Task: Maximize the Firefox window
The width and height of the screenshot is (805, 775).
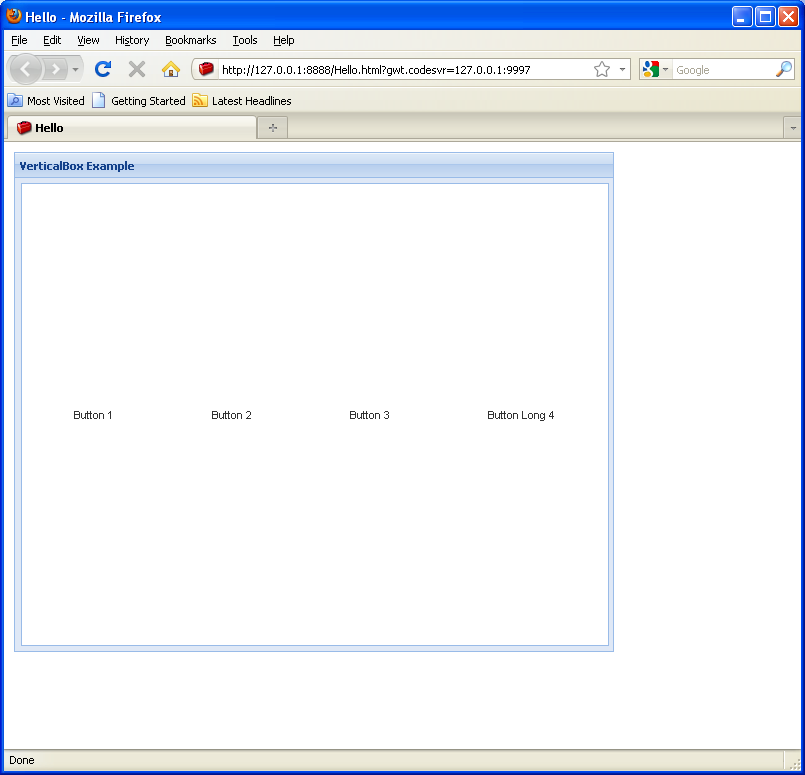Action: [765, 17]
